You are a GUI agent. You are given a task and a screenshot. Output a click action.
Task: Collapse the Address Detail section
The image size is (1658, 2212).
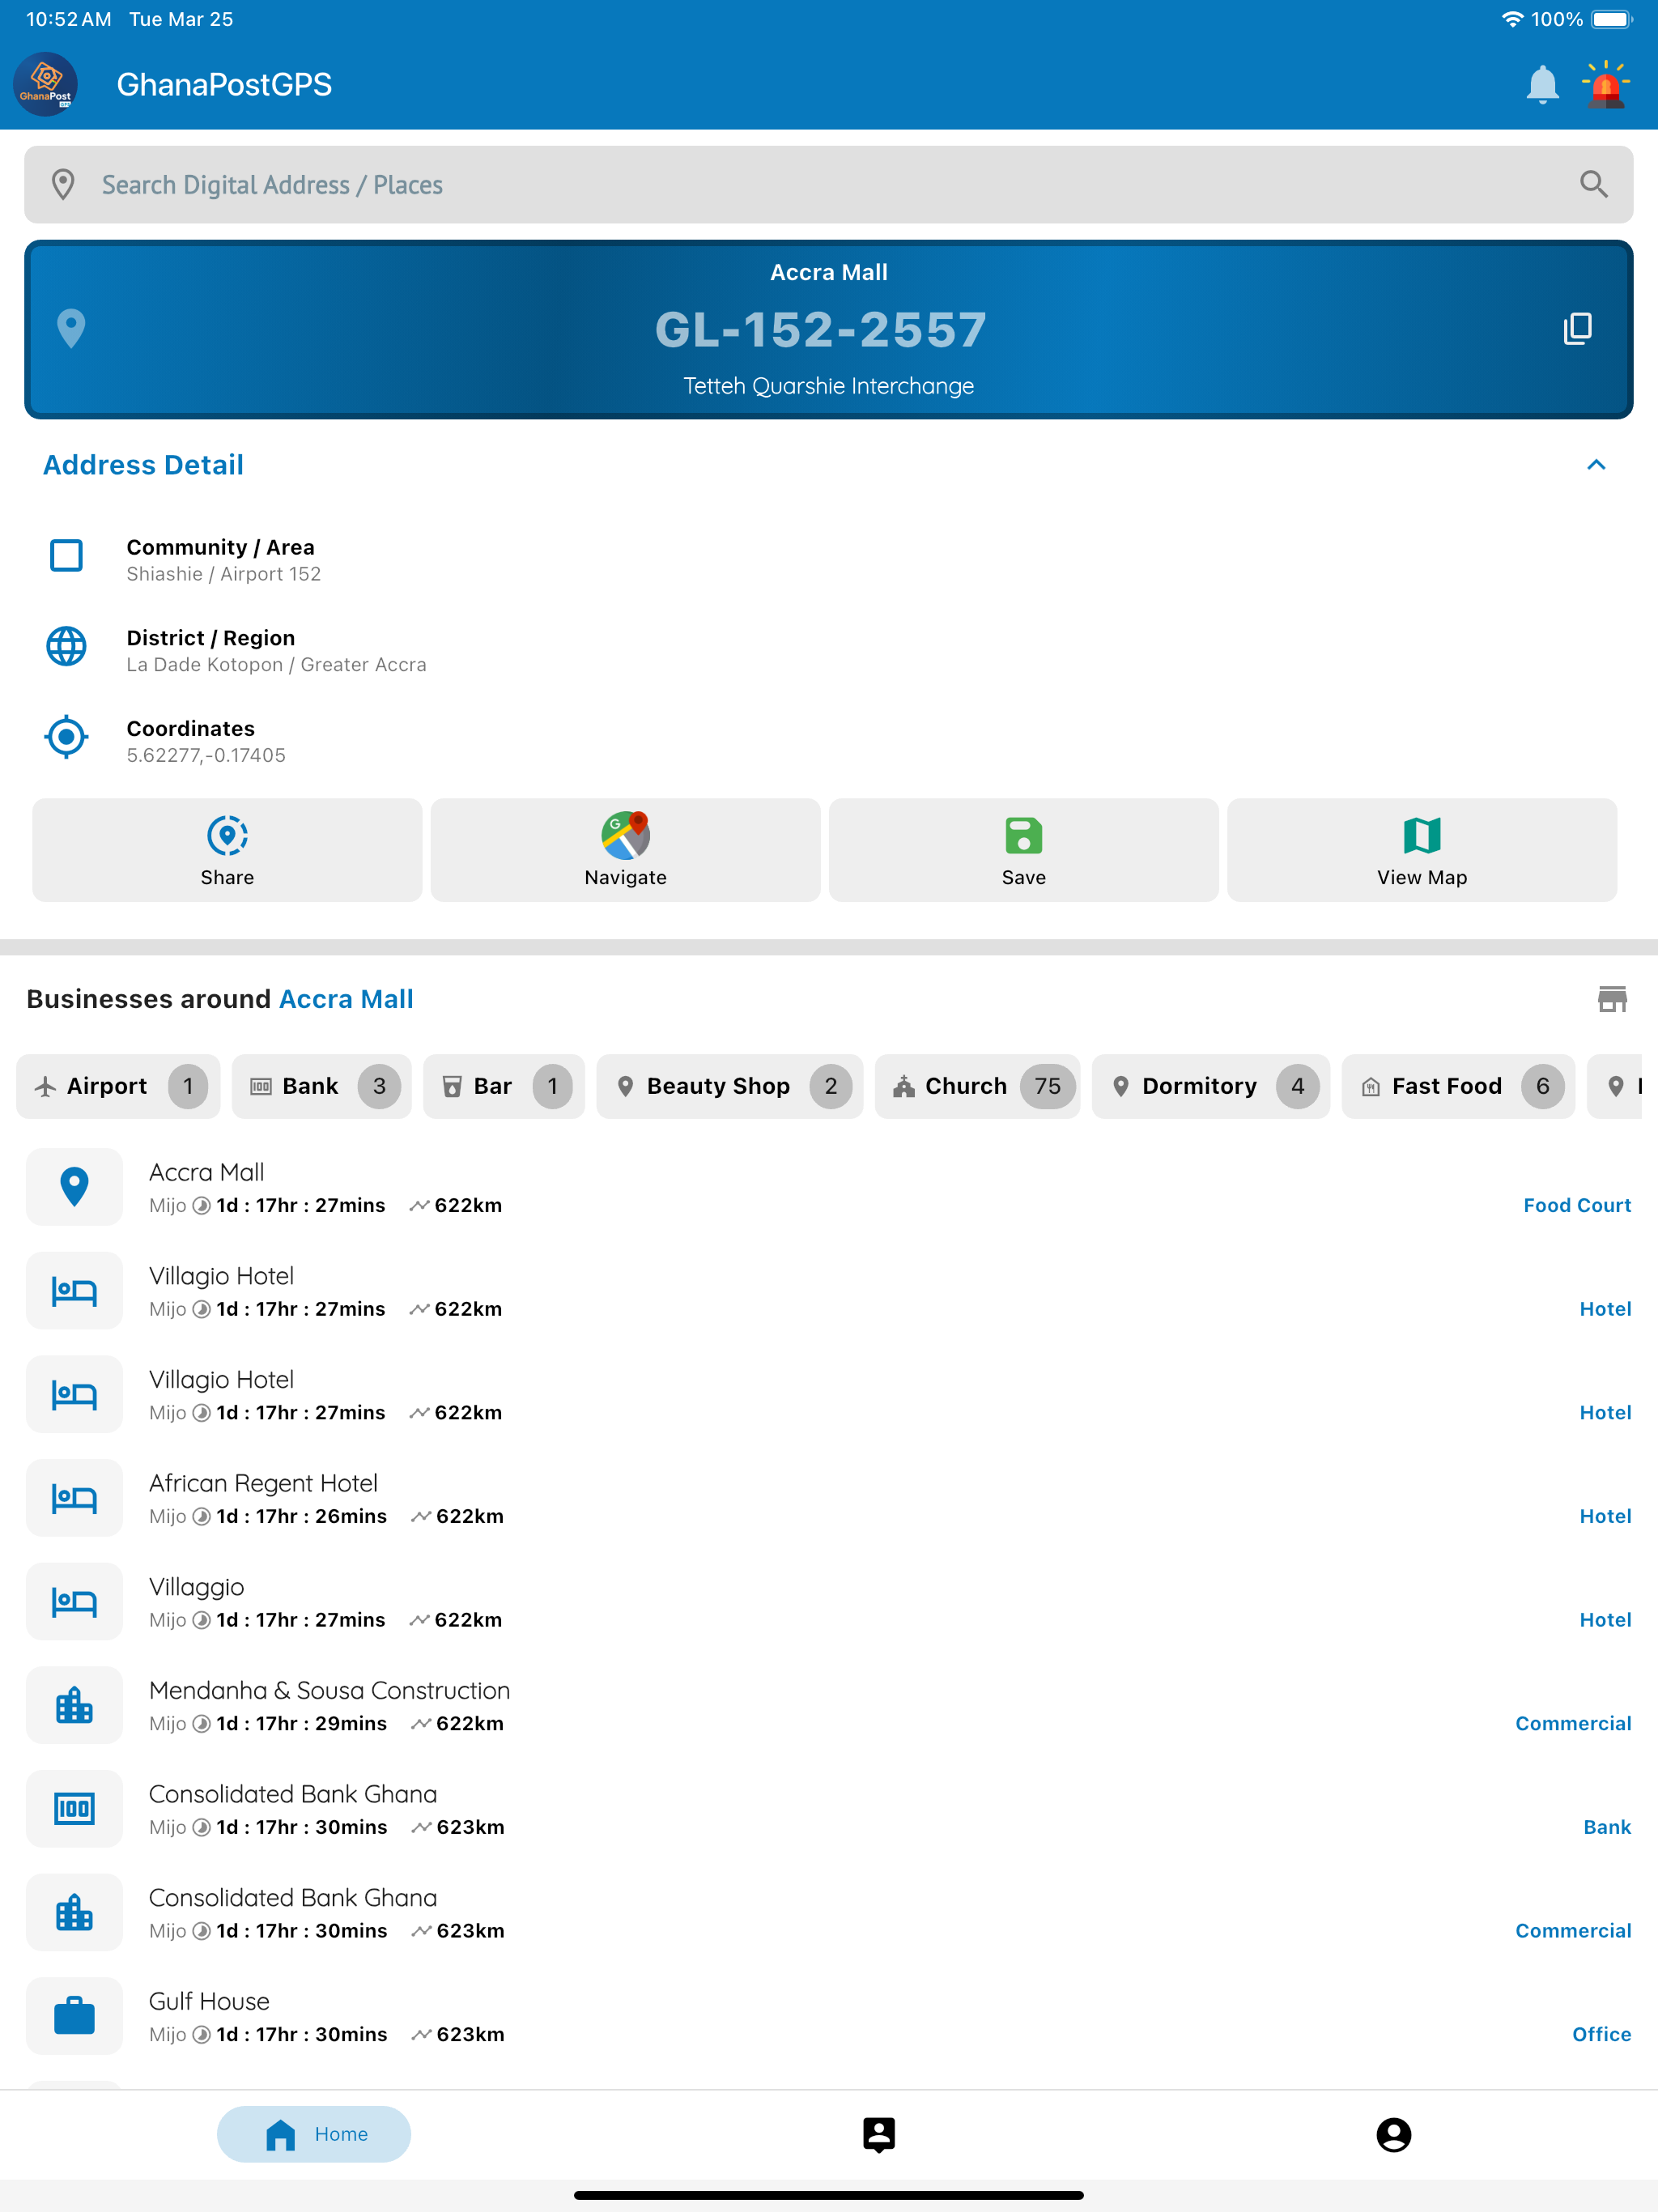click(x=1596, y=465)
